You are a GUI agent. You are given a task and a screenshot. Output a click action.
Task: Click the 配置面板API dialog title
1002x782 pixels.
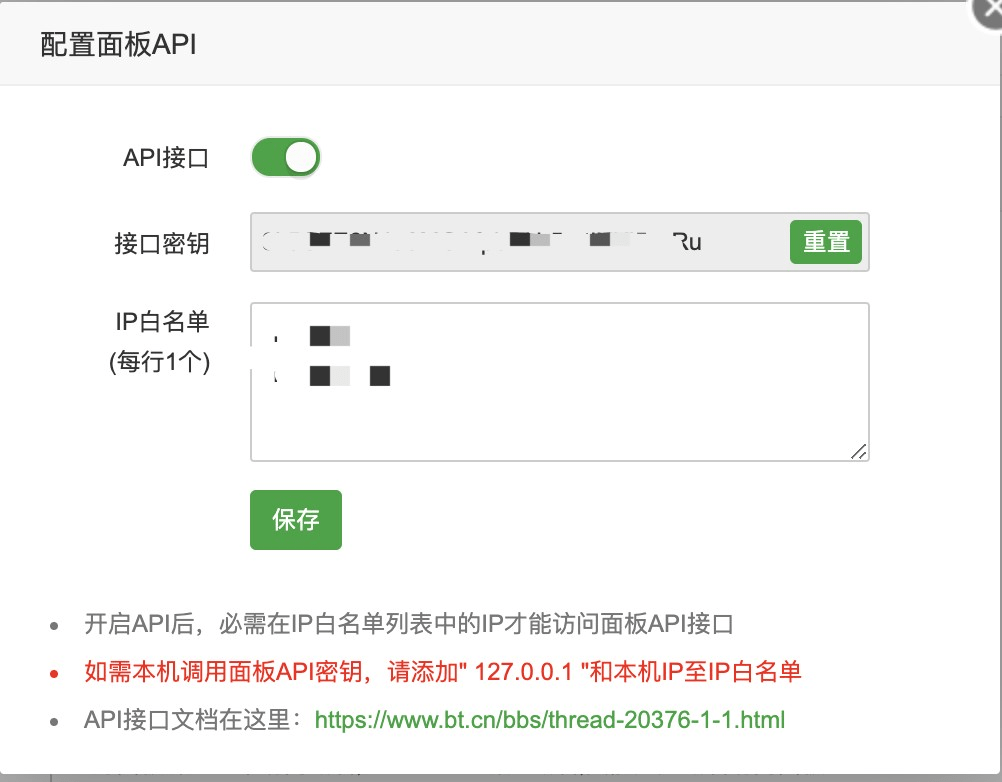[118, 45]
